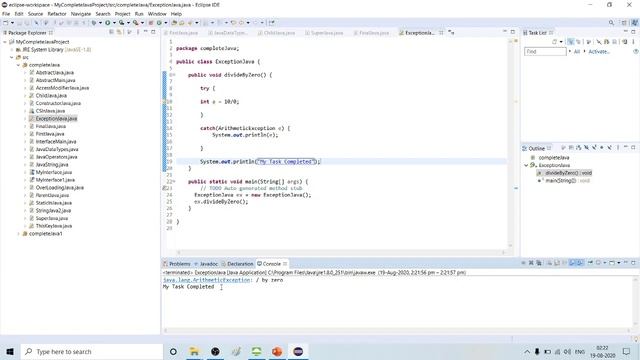Viewport: 640px width, 360px height.
Task: Click the Run toolbar button
Action: (108, 23)
